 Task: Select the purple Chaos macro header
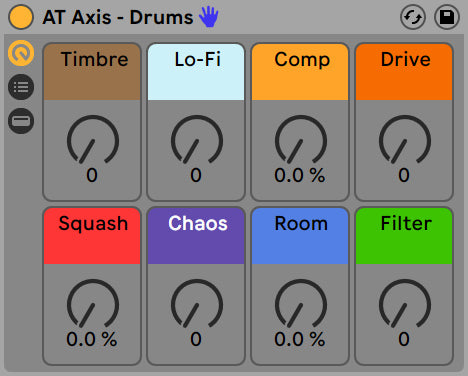point(196,236)
